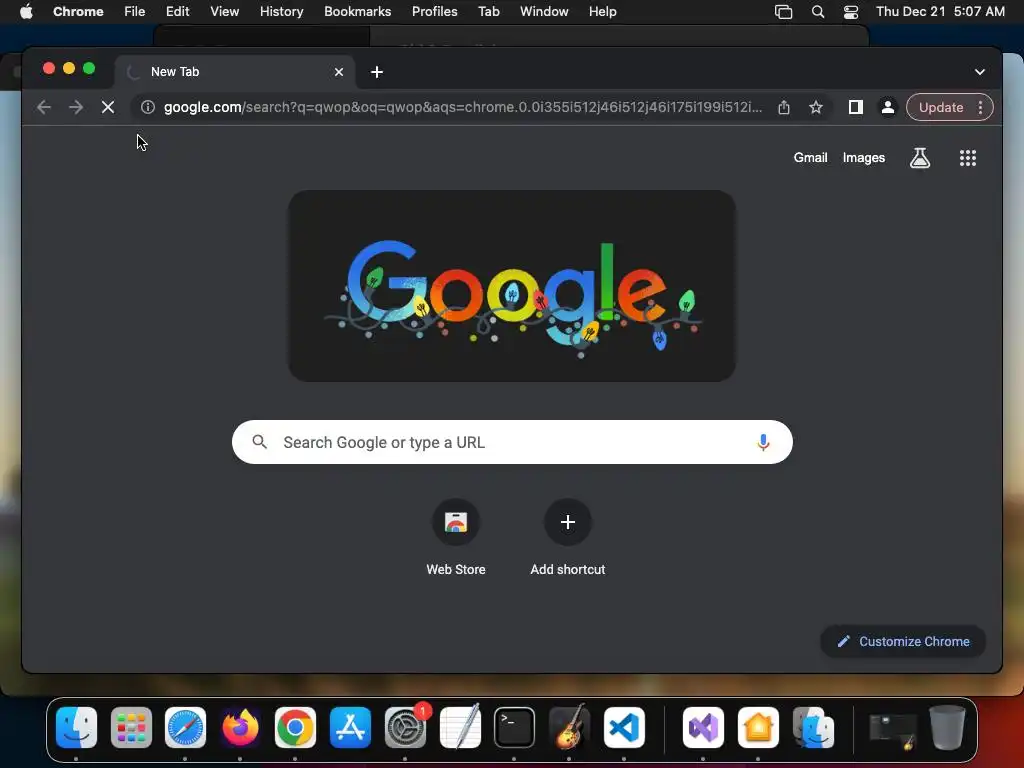Launch Safari from the dock
The image size is (1024, 768).
pyautogui.click(x=185, y=728)
